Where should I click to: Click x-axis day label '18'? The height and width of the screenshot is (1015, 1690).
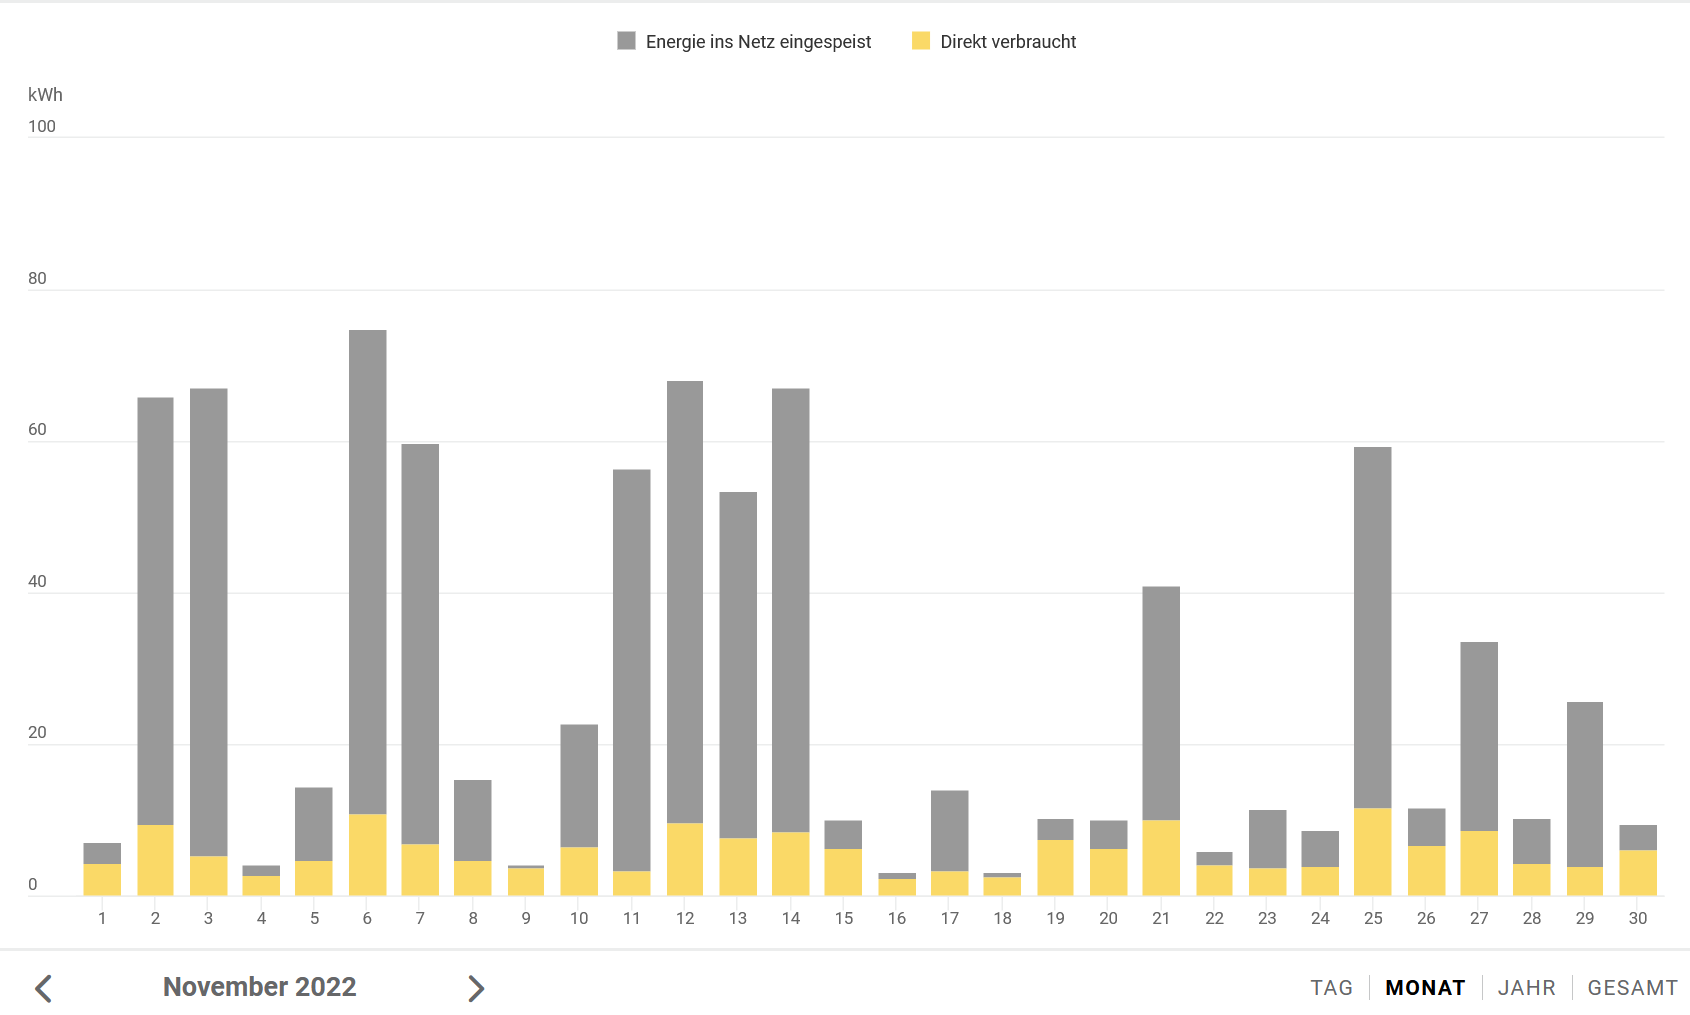pyautogui.click(x=1002, y=918)
